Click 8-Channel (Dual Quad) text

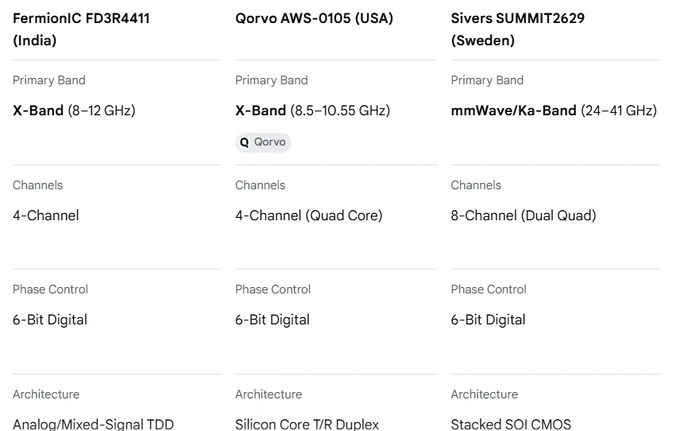click(x=523, y=216)
